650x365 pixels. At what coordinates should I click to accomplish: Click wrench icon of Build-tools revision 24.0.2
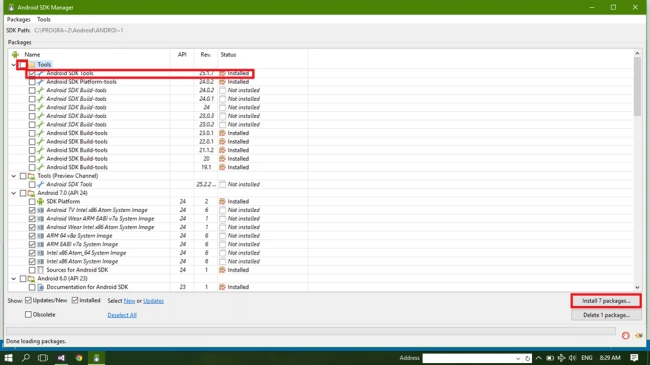pyautogui.click(x=40, y=90)
